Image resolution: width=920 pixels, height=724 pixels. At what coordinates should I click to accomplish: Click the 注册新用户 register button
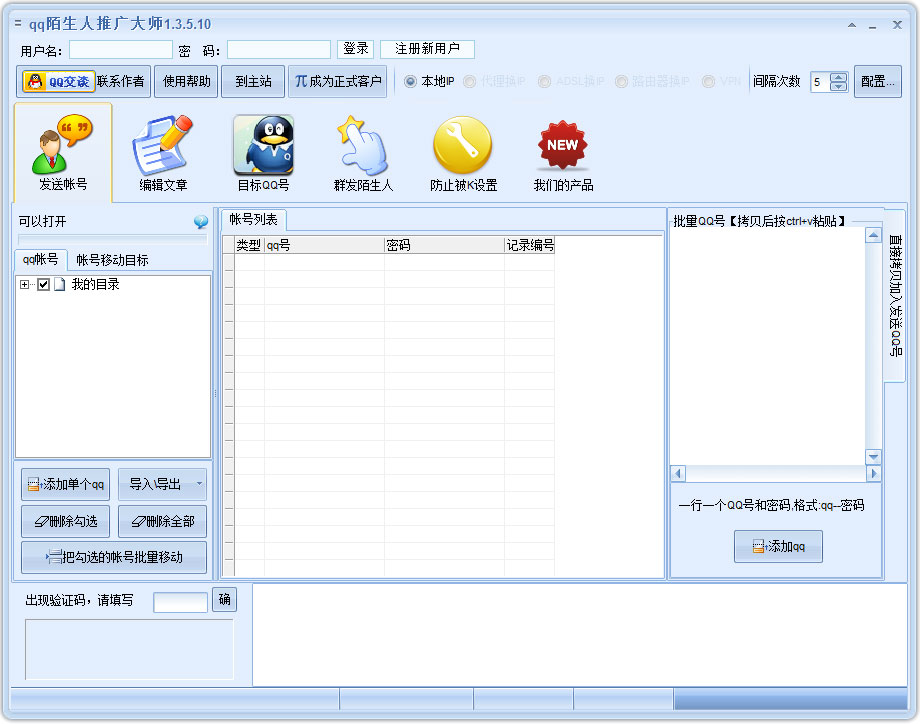pyautogui.click(x=427, y=49)
